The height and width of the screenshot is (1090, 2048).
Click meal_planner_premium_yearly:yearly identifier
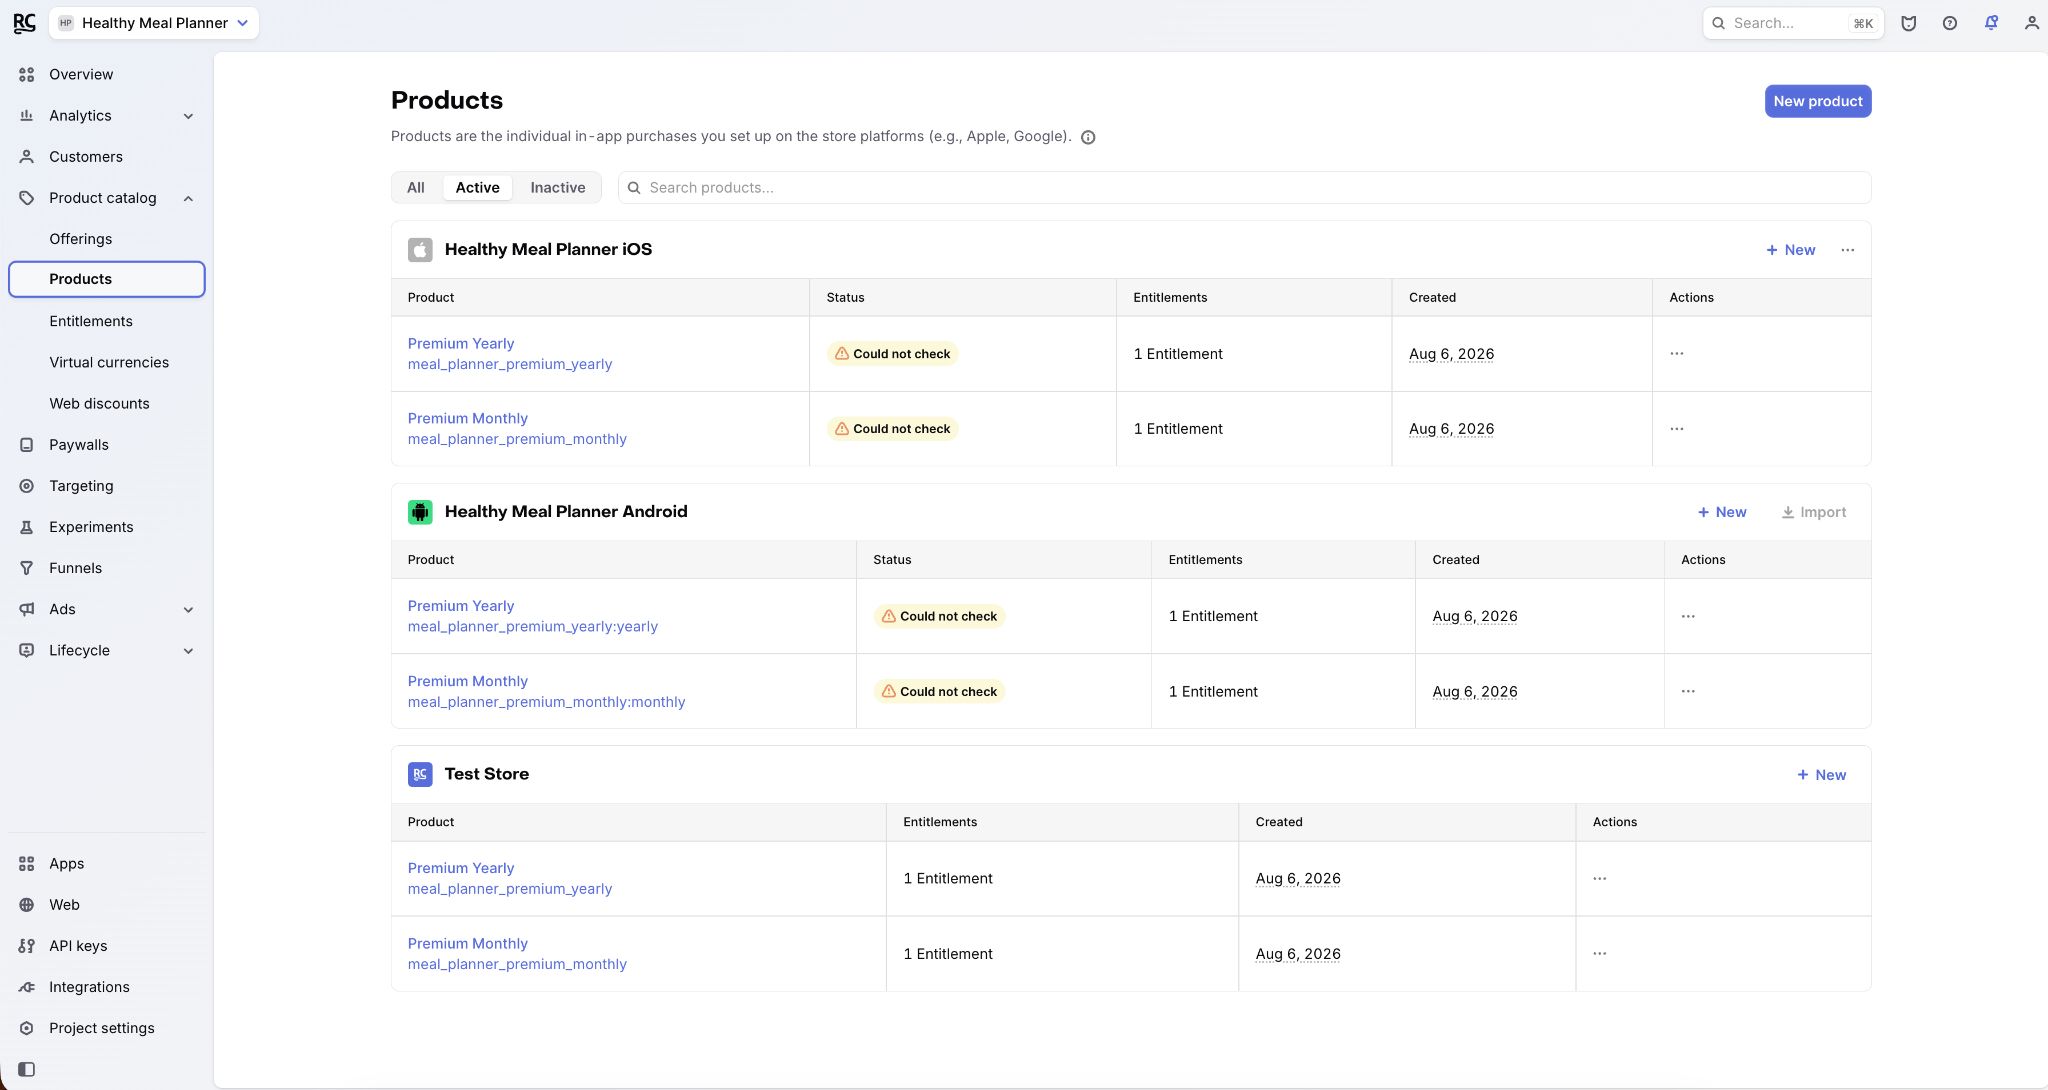pyautogui.click(x=533, y=627)
